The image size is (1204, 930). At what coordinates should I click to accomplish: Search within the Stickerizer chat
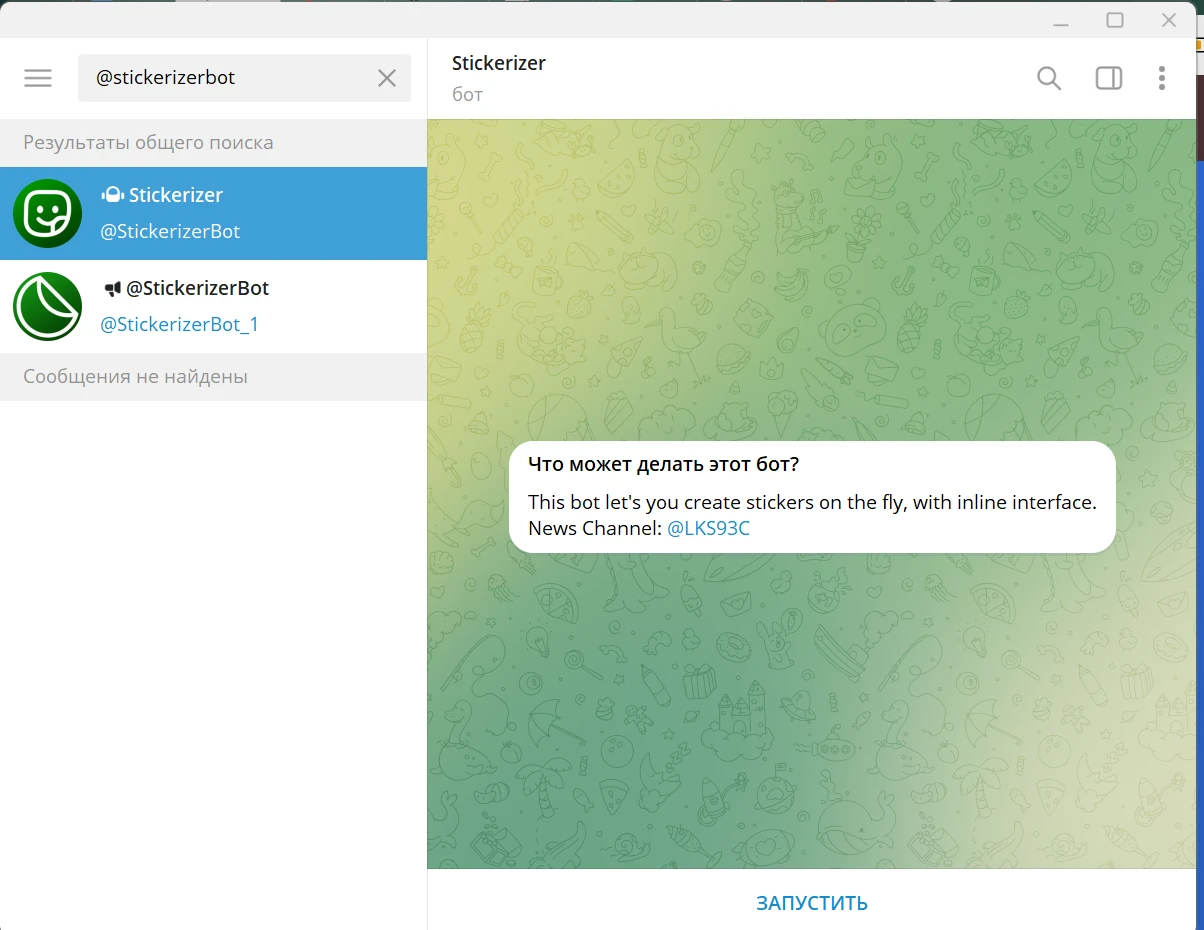(x=1049, y=78)
